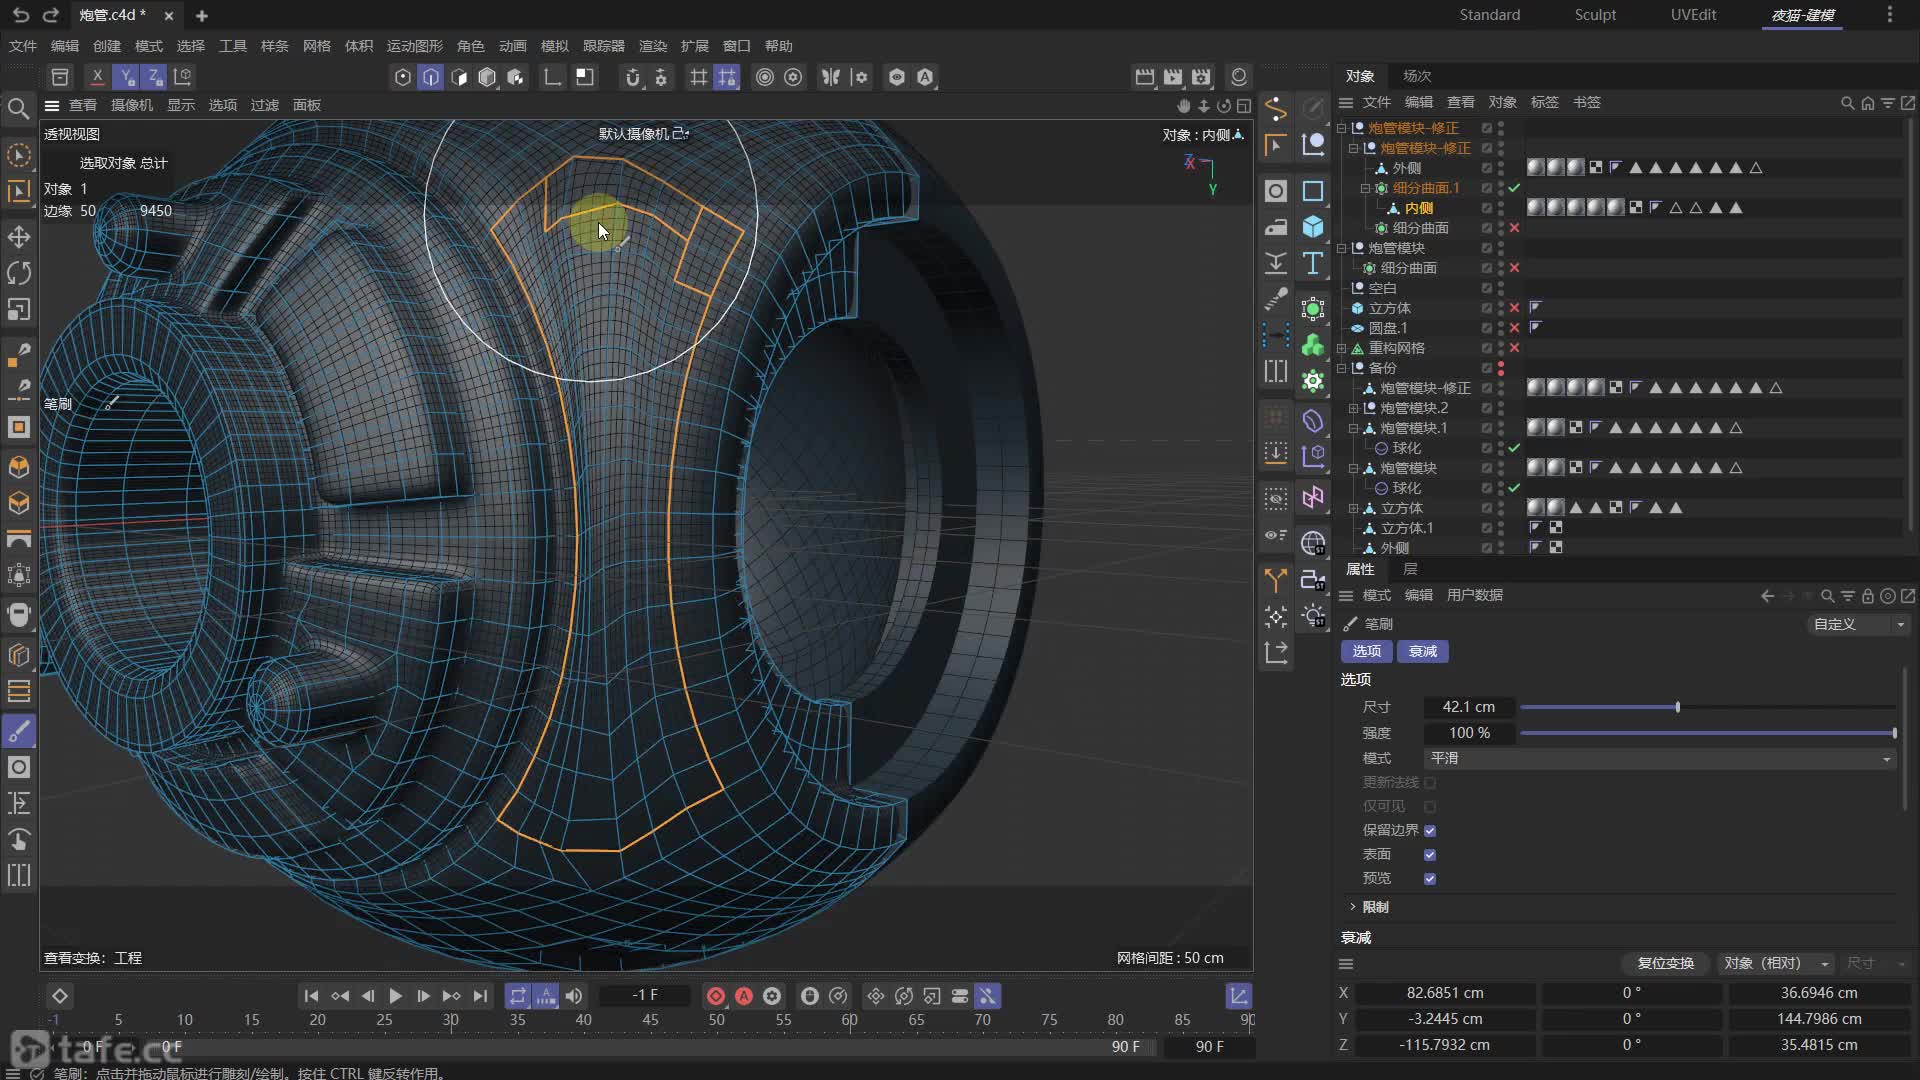Collapse the 备份 tree node
Viewport: 1920px width, 1080px height.
[1342, 368]
